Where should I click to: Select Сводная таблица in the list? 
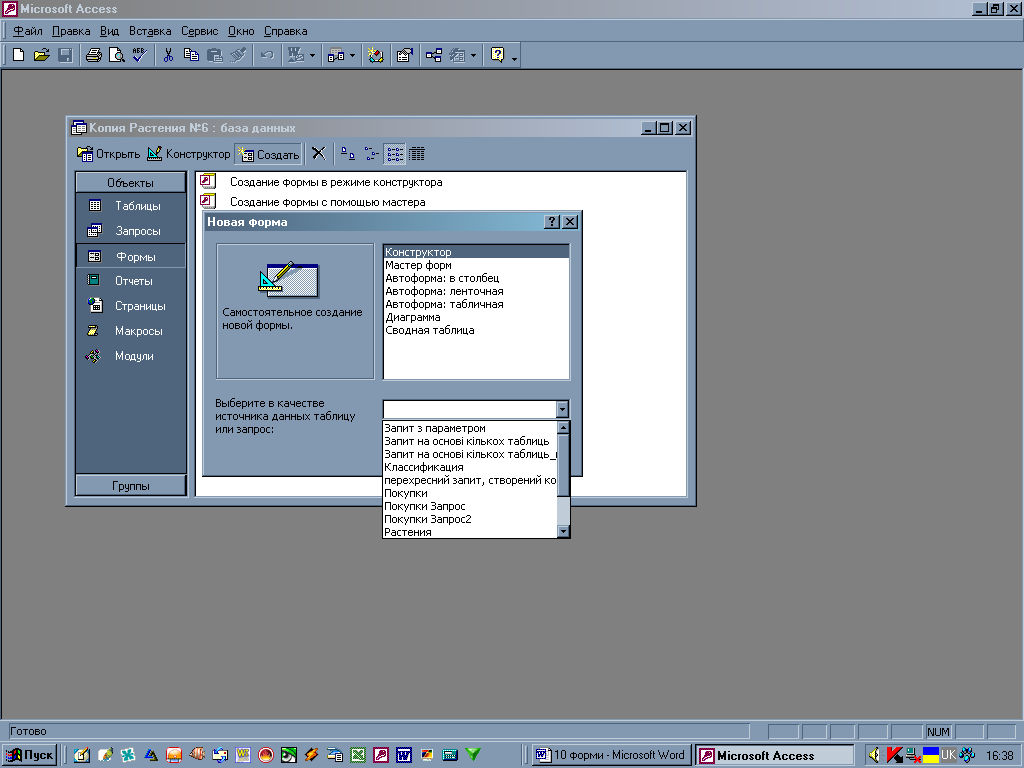tap(475, 330)
